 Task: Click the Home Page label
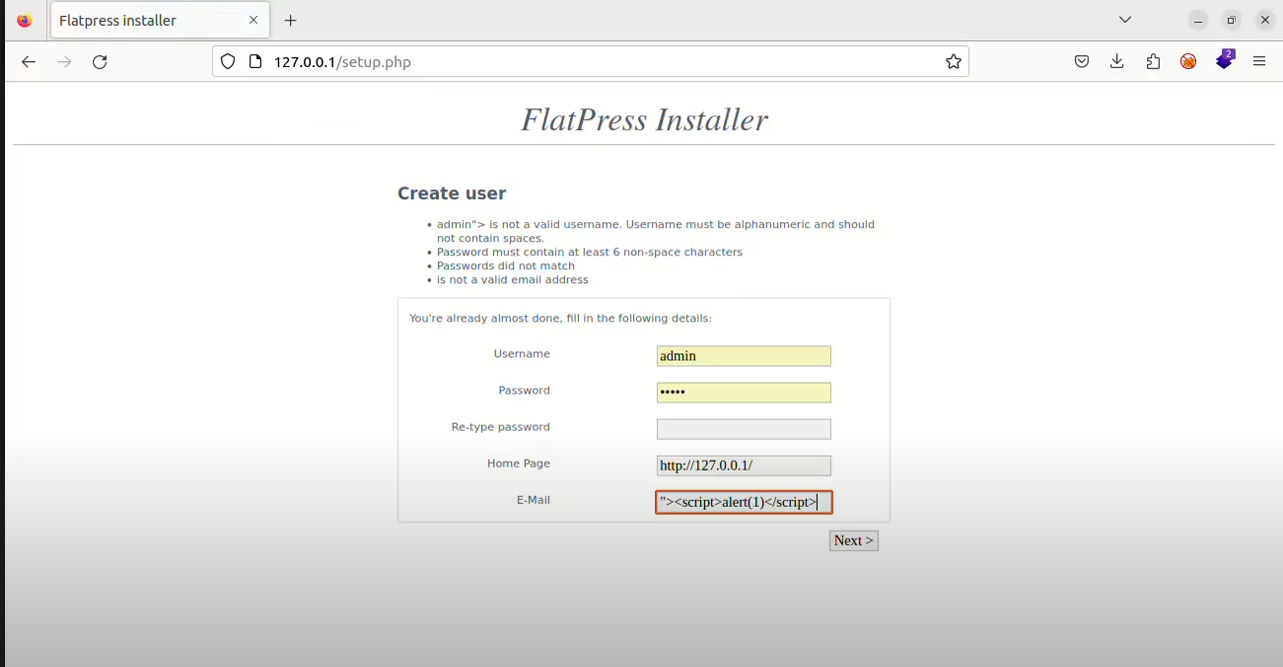point(518,463)
